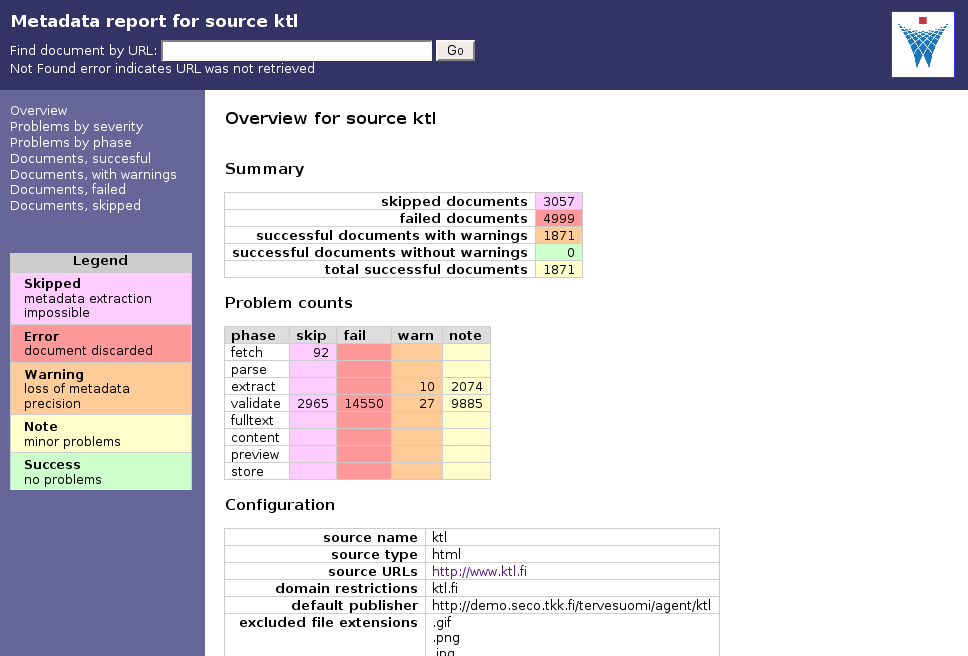Go to Documents, failed list
The image size is (968, 656).
(68, 189)
